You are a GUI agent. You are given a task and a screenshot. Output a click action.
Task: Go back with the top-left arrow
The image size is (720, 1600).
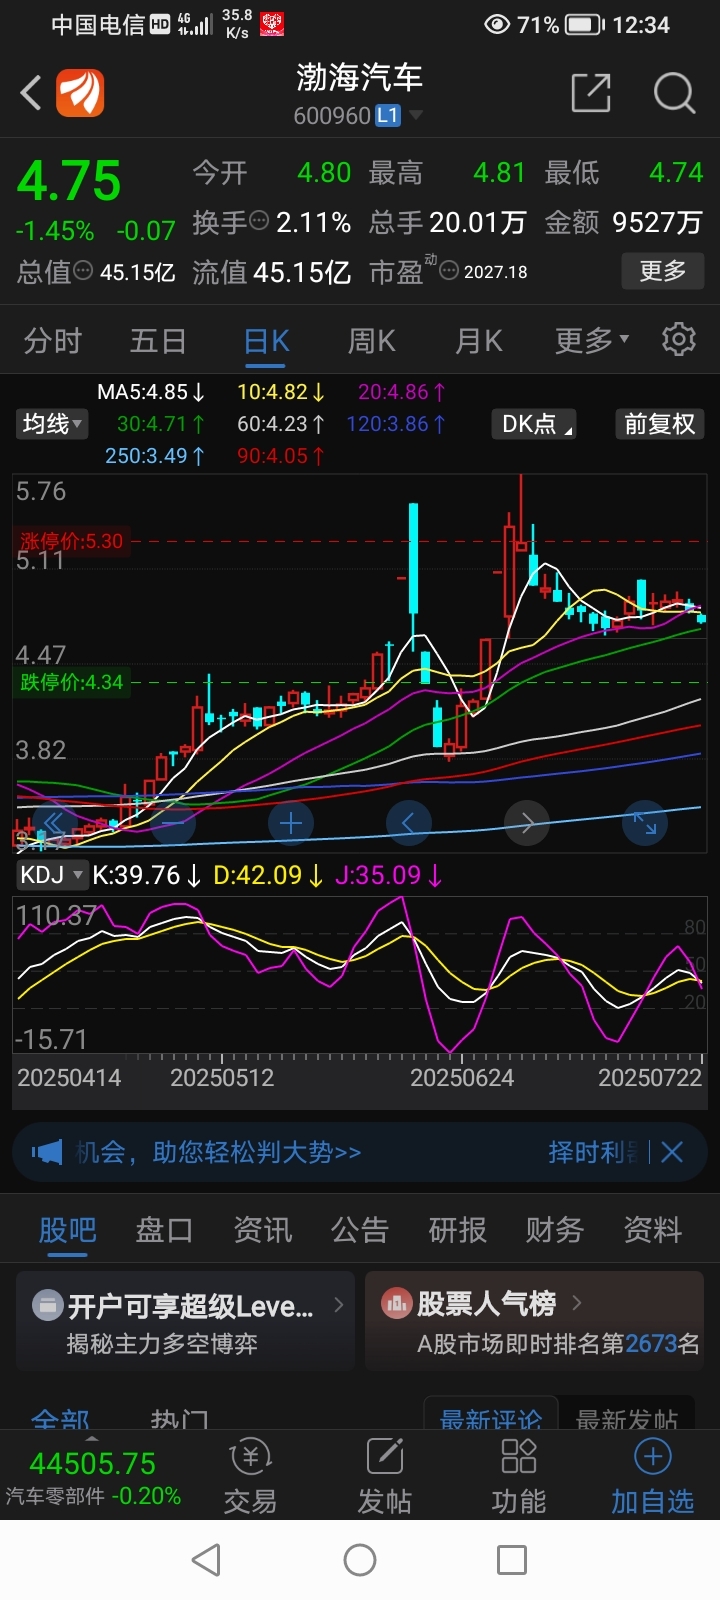coord(31,94)
